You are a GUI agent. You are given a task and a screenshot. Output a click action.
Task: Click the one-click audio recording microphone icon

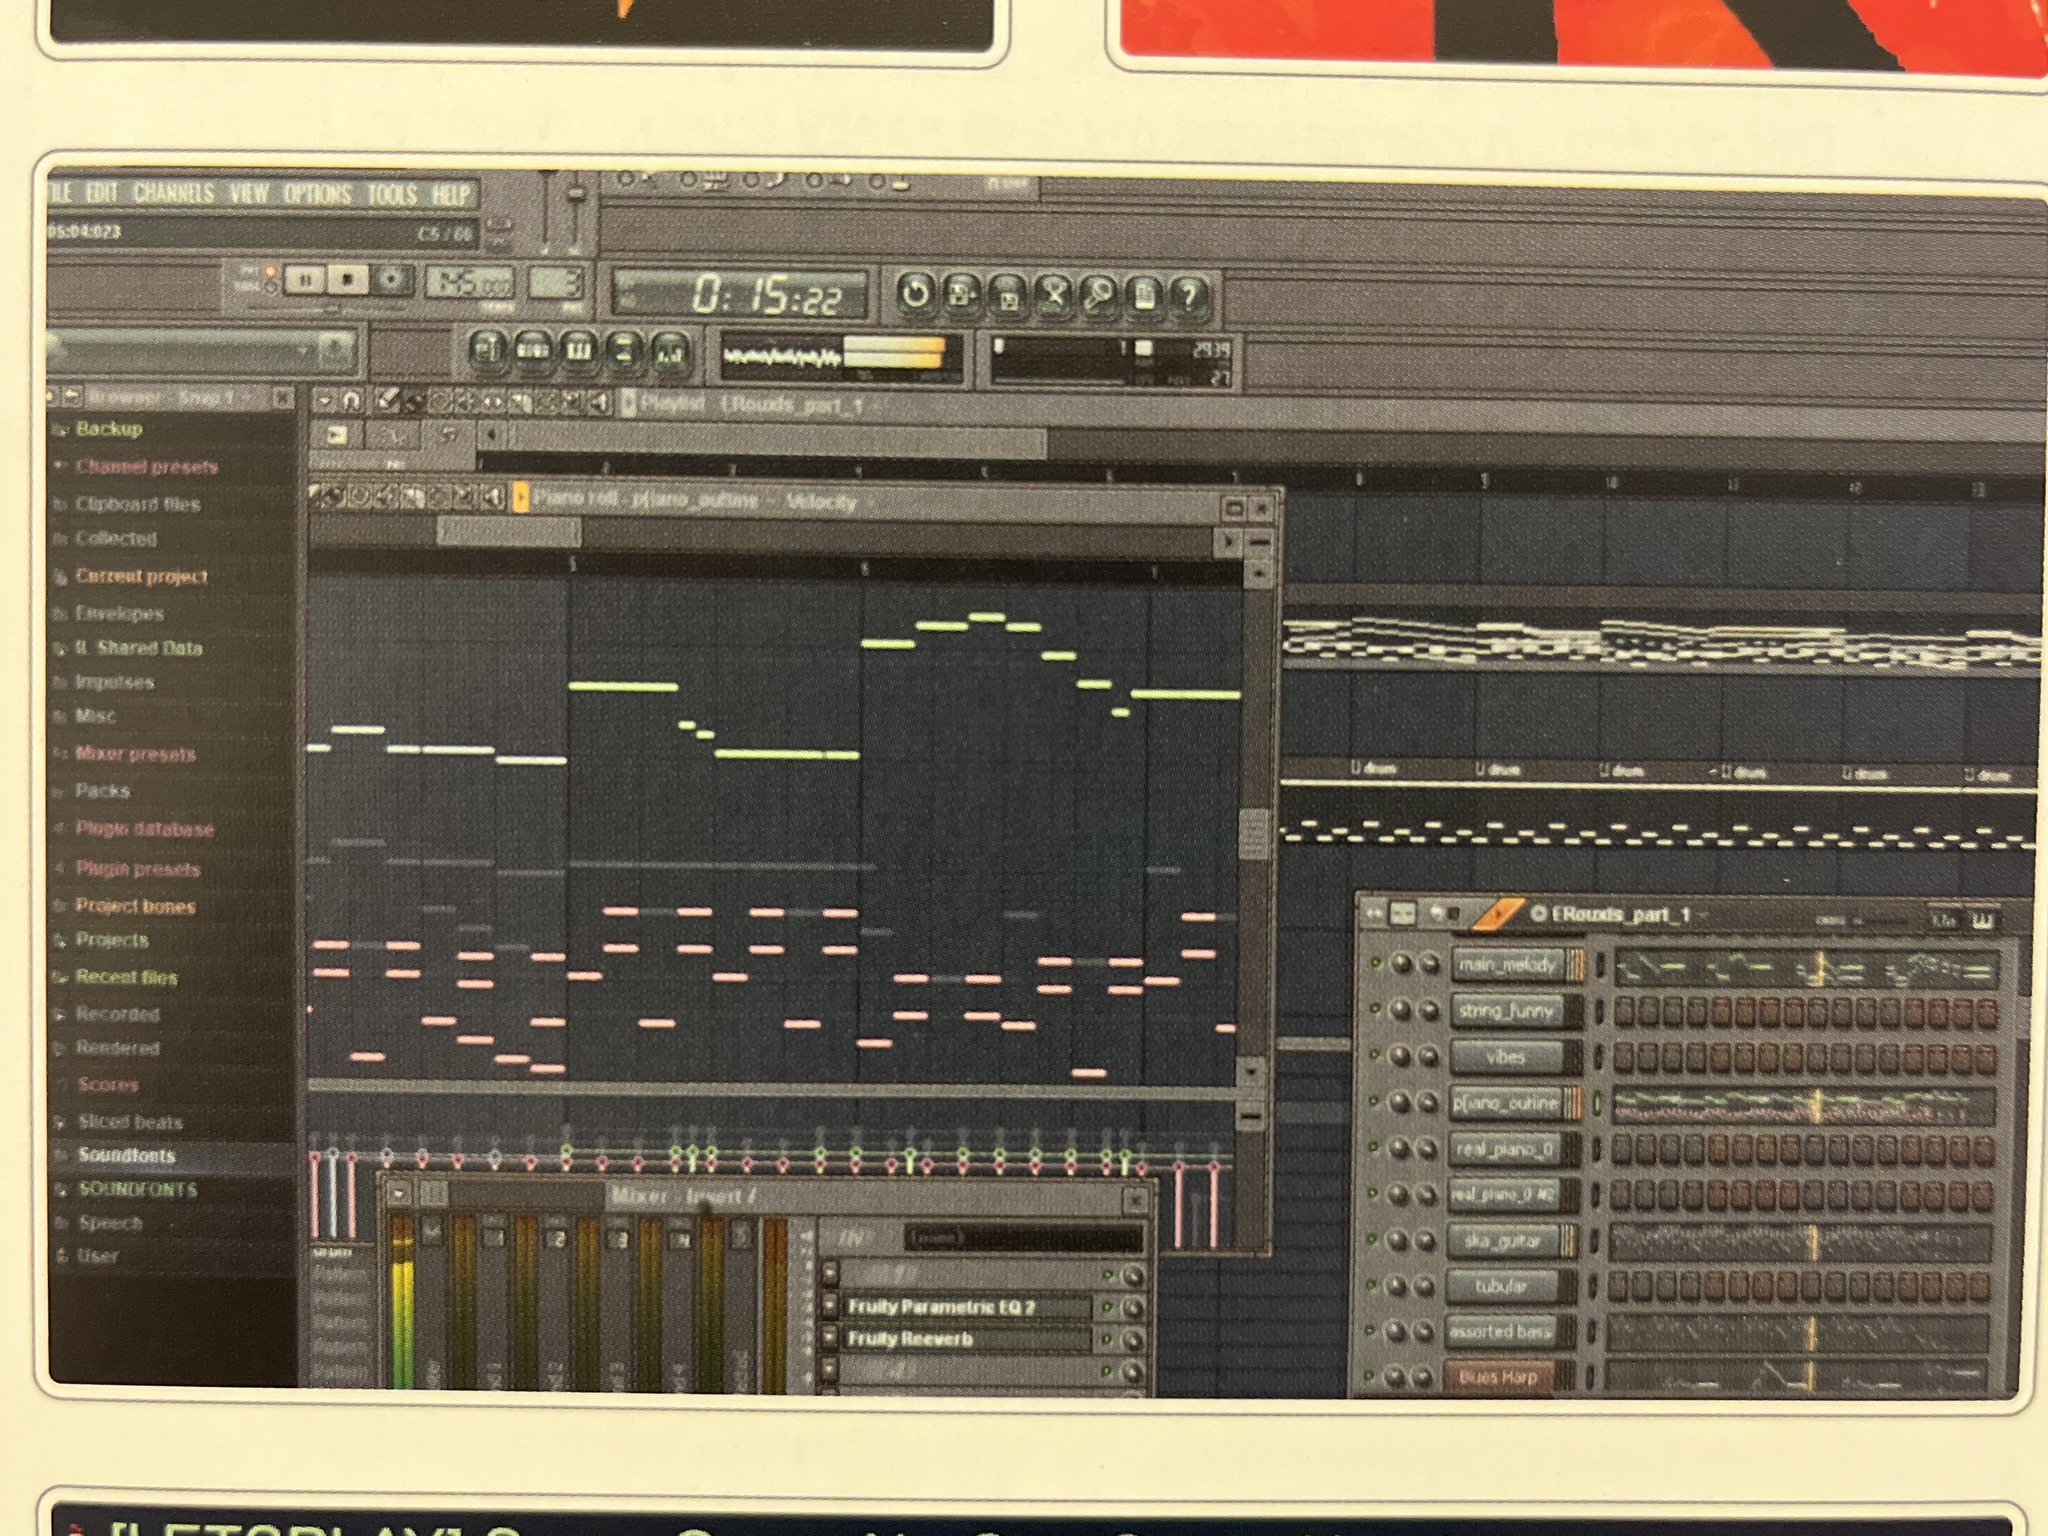(x=1098, y=296)
